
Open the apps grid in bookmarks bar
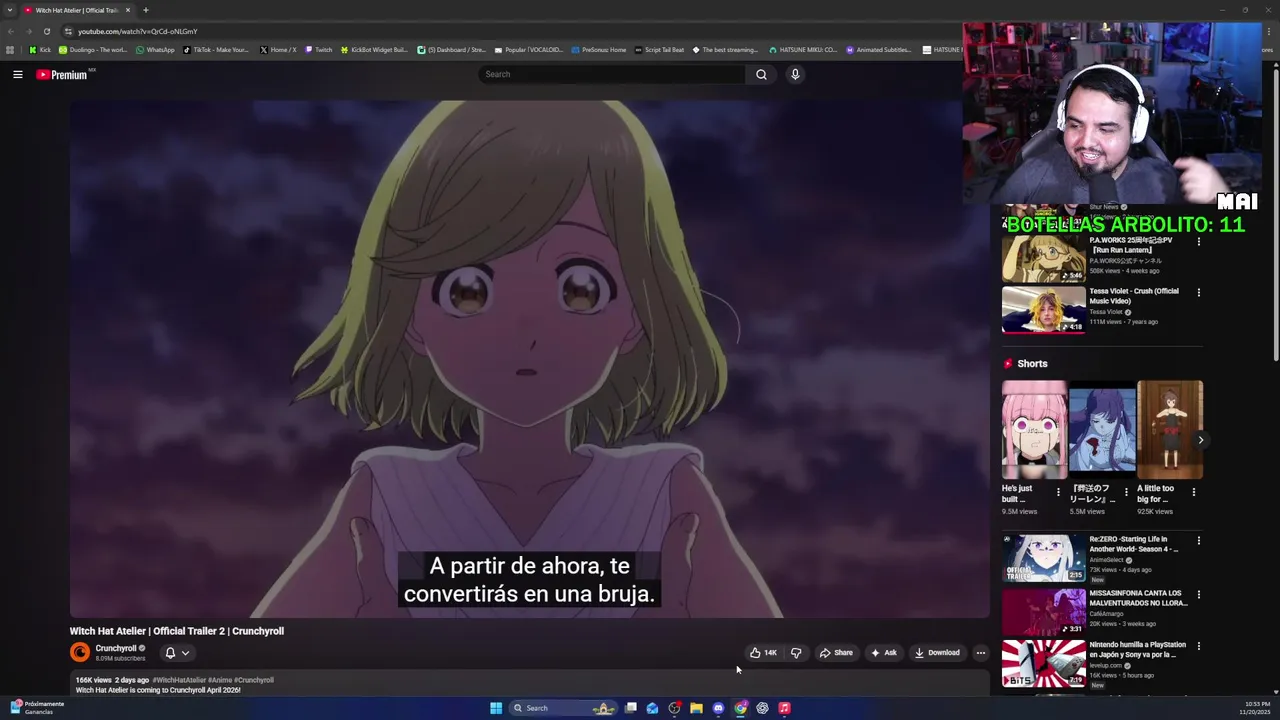[10, 49]
